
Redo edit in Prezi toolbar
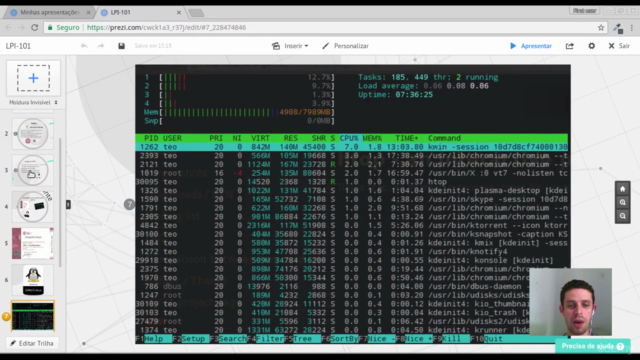pos(100,46)
